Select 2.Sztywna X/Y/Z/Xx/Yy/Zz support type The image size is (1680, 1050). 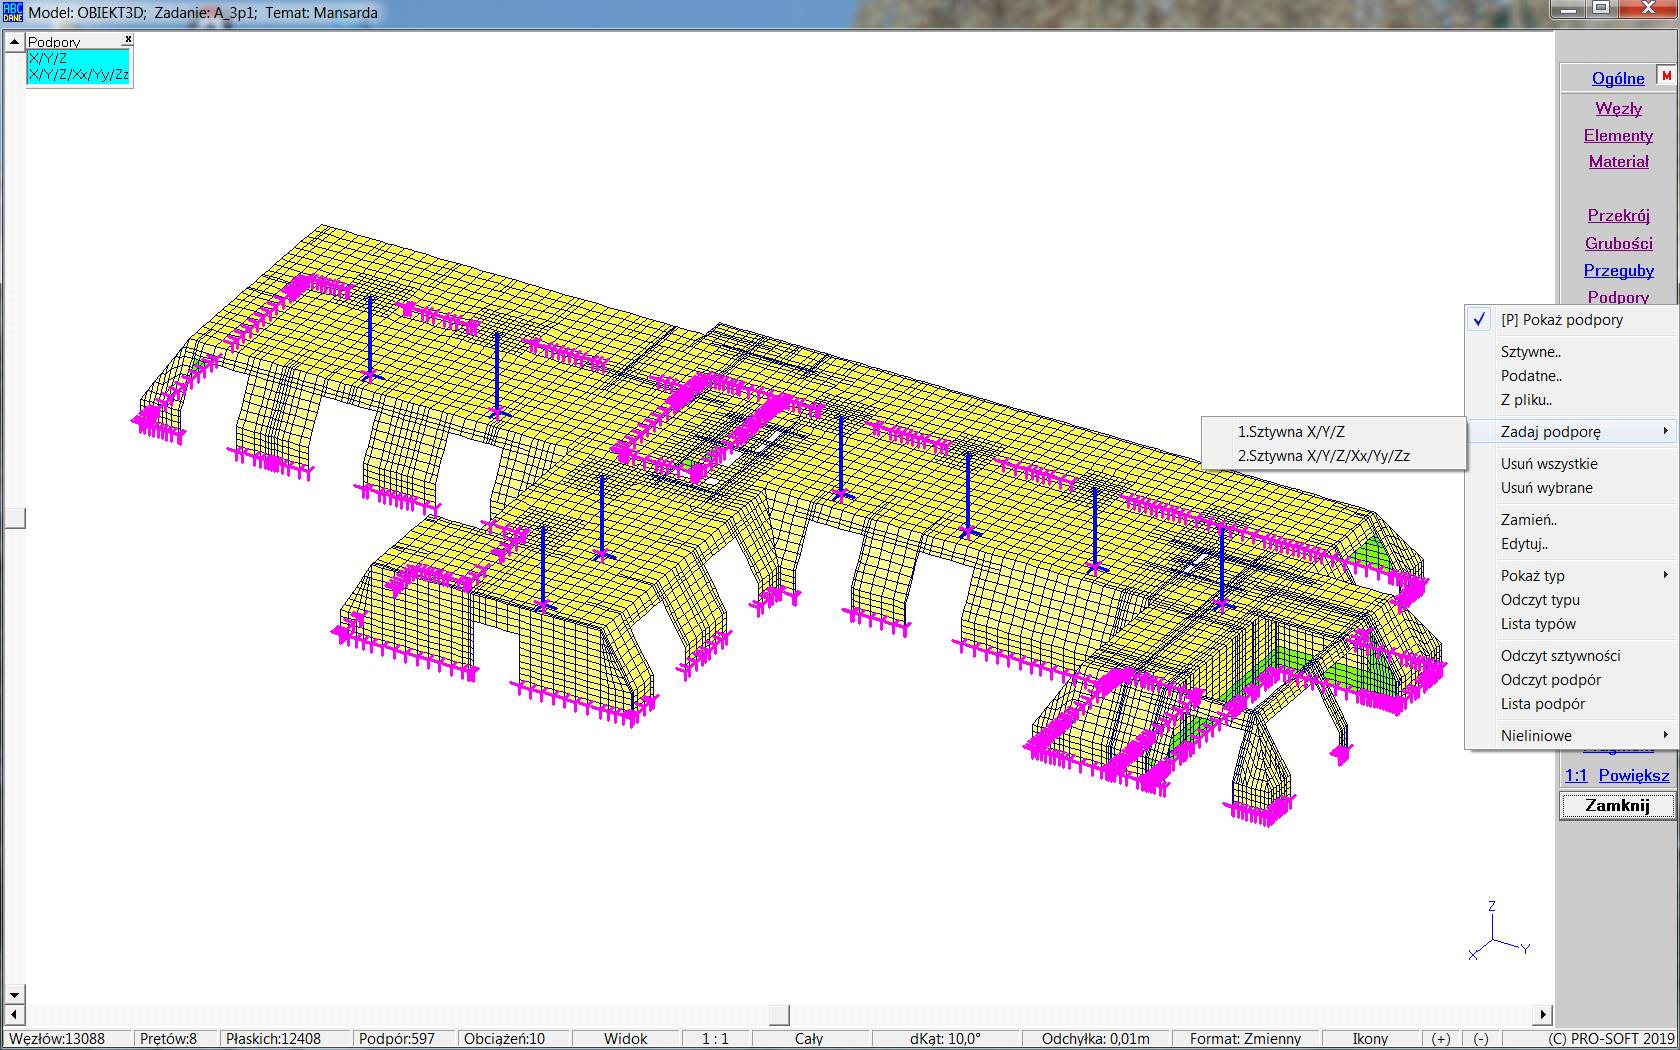point(1323,456)
